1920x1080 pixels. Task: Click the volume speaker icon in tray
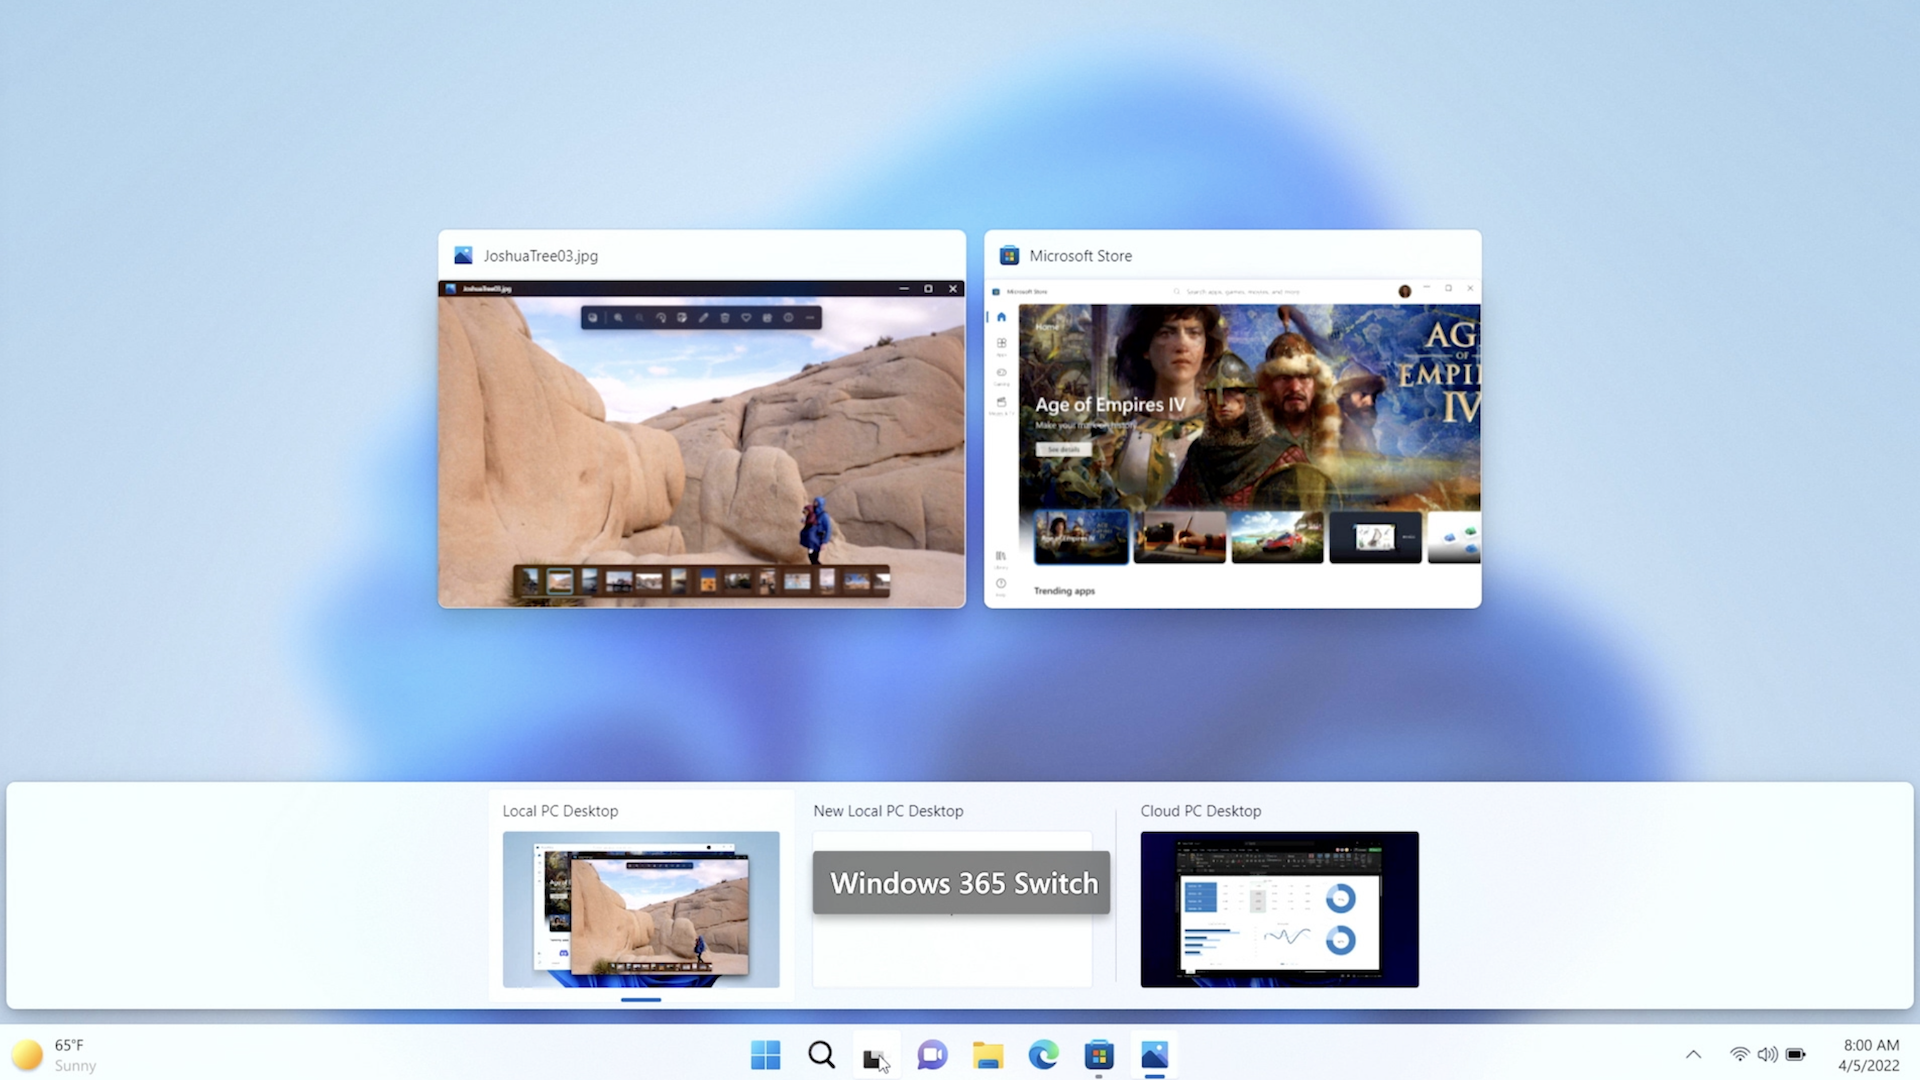pos(1768,1054)
